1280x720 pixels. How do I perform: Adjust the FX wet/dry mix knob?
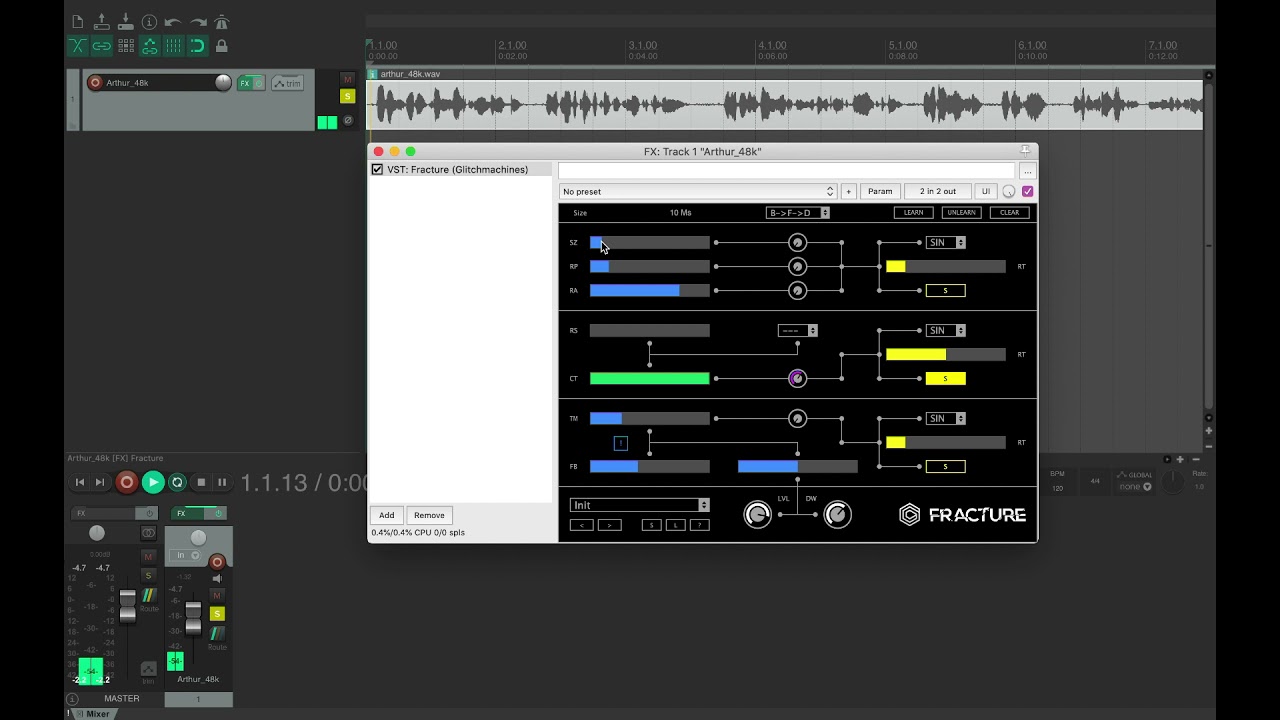click(x=1009, y=191)
